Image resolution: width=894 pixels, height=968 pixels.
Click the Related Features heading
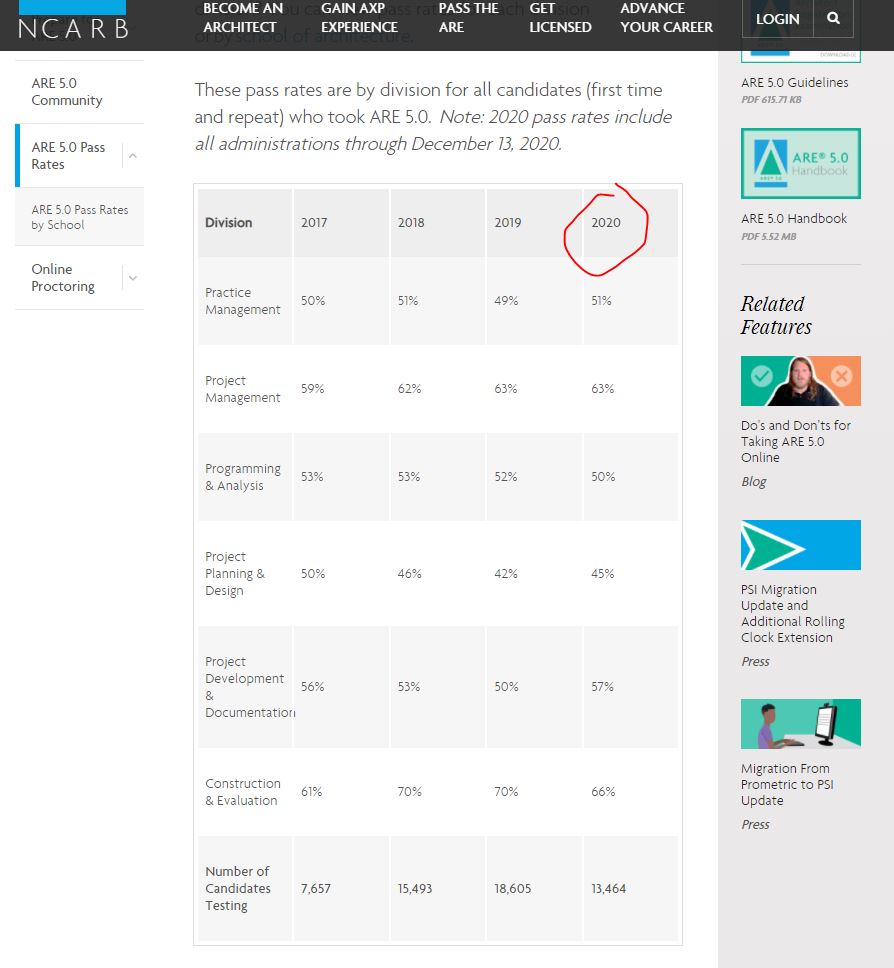776,315
